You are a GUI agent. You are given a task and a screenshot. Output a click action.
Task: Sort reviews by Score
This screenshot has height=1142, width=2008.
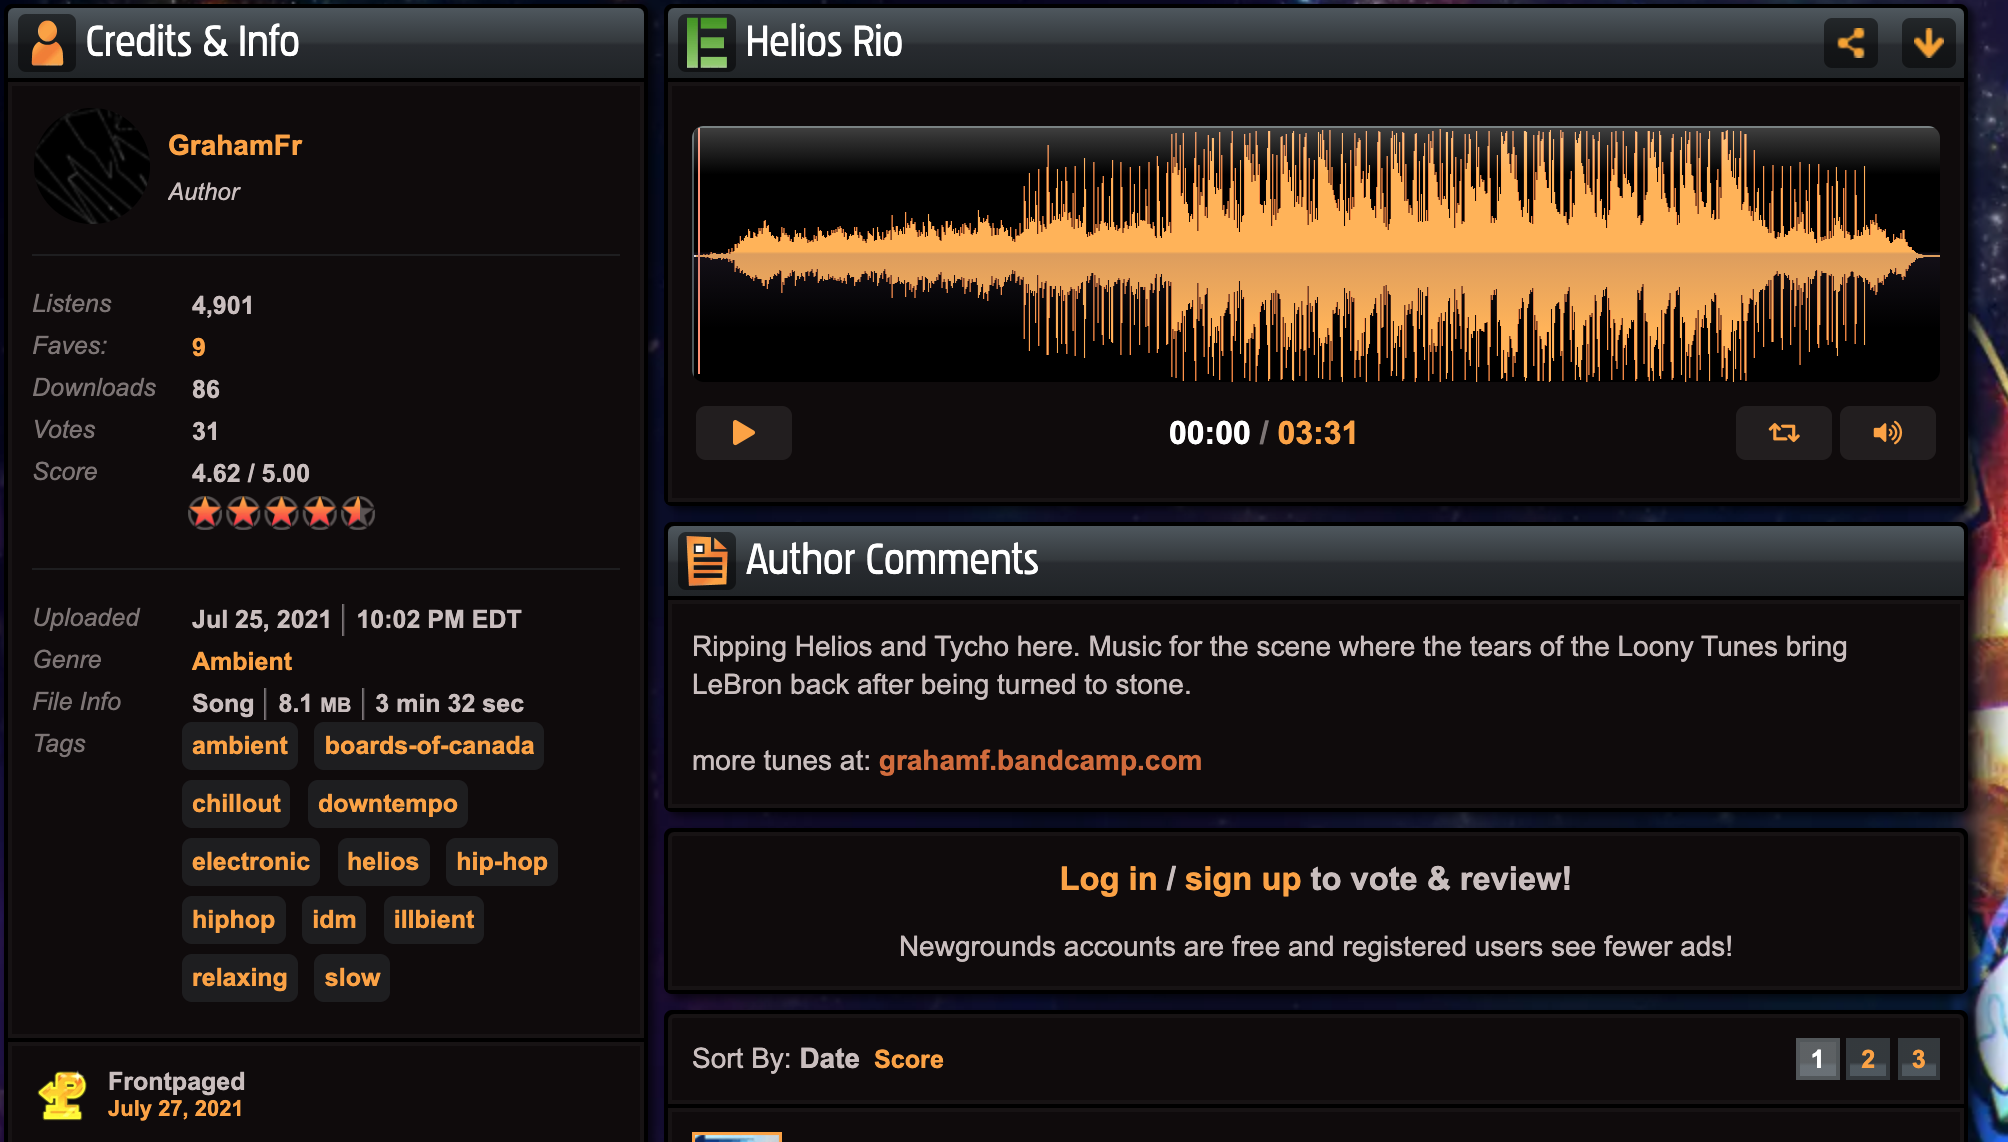click(908, 1059)
